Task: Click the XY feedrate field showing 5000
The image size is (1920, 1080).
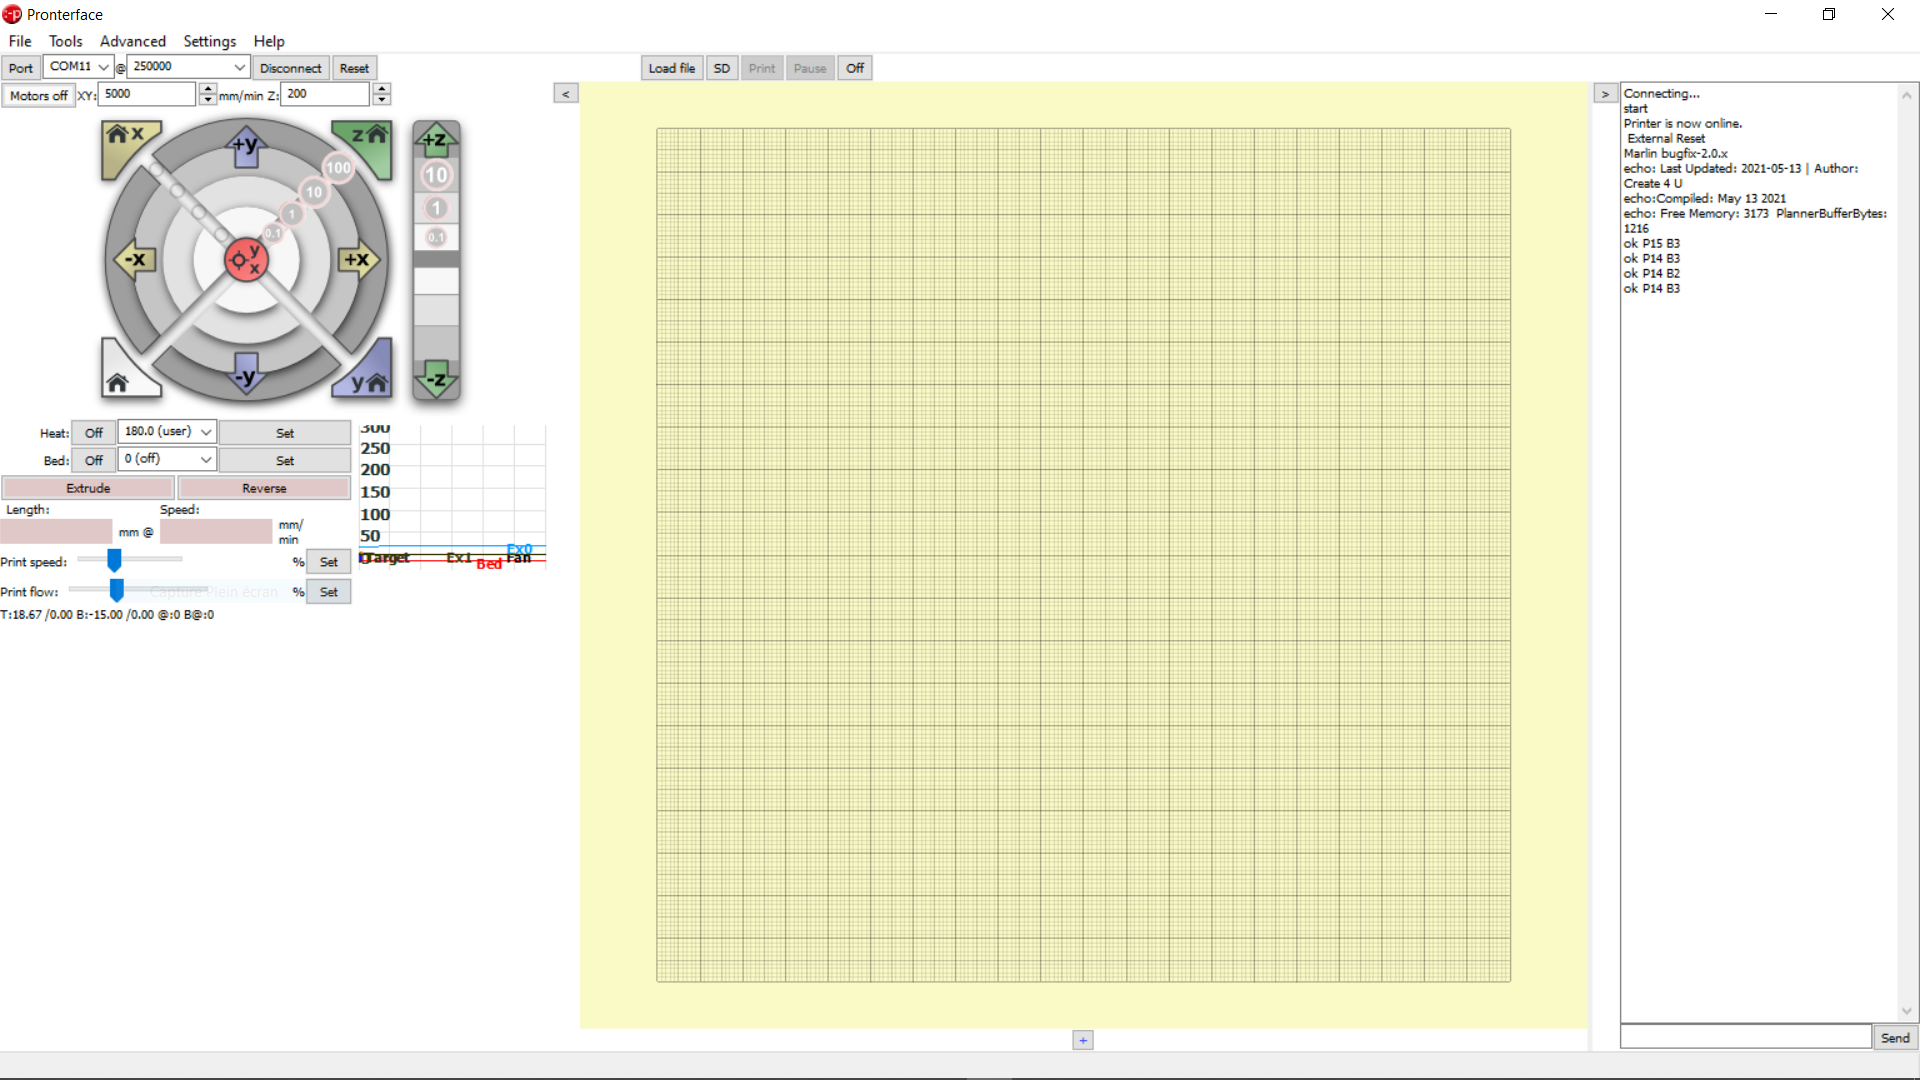Action: pyautogui.click(x=146, y=94)
